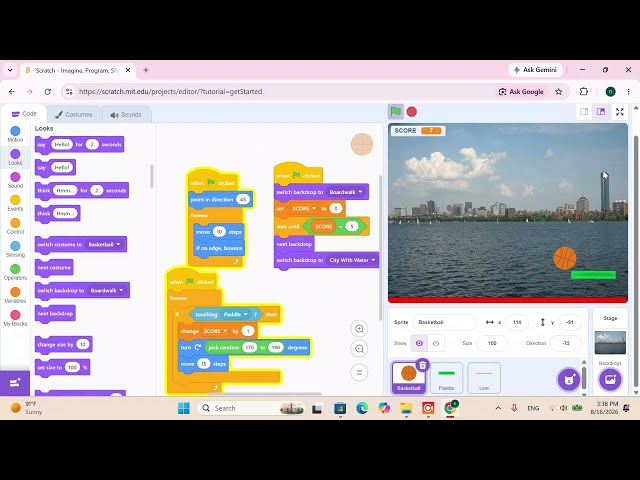Open SCORE dropdown in set block

[304, 209]
